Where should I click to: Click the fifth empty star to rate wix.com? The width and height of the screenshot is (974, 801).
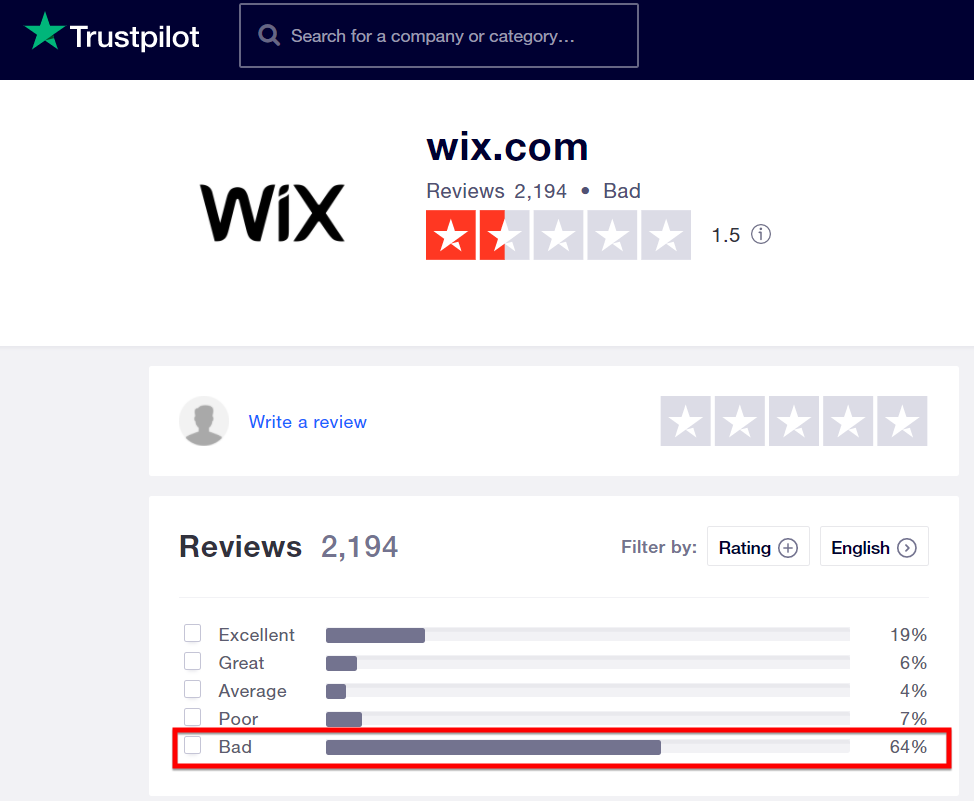click(665, 235)
